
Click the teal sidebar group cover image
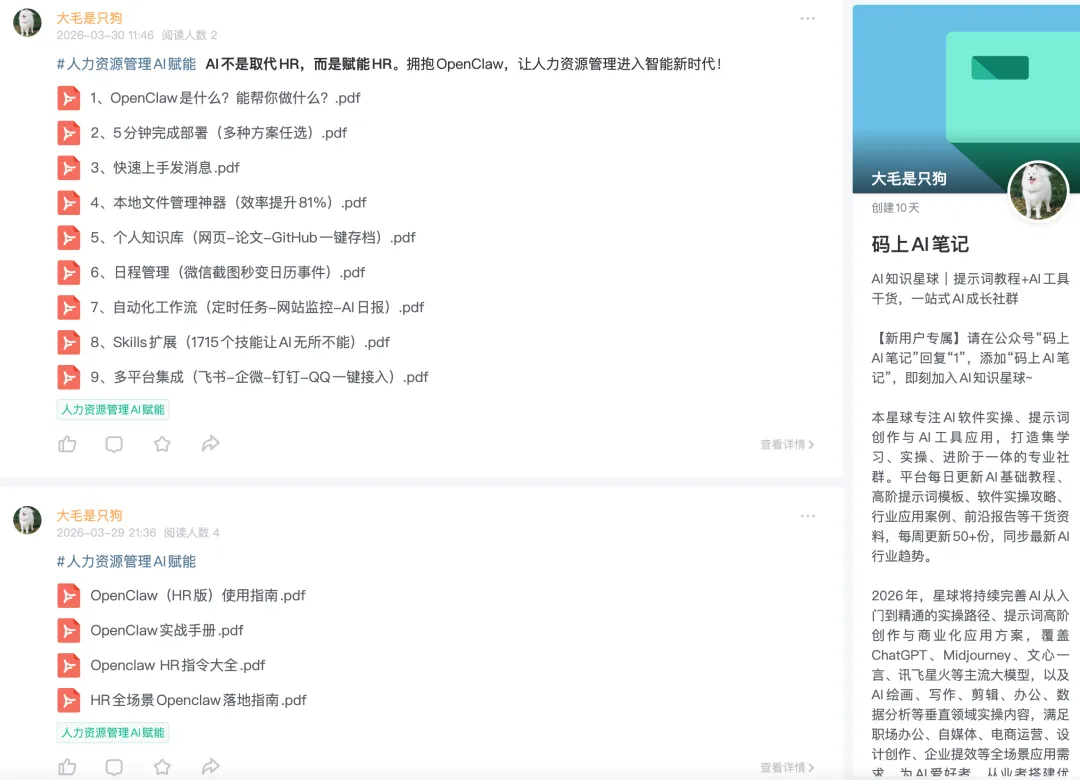(966, 99)
